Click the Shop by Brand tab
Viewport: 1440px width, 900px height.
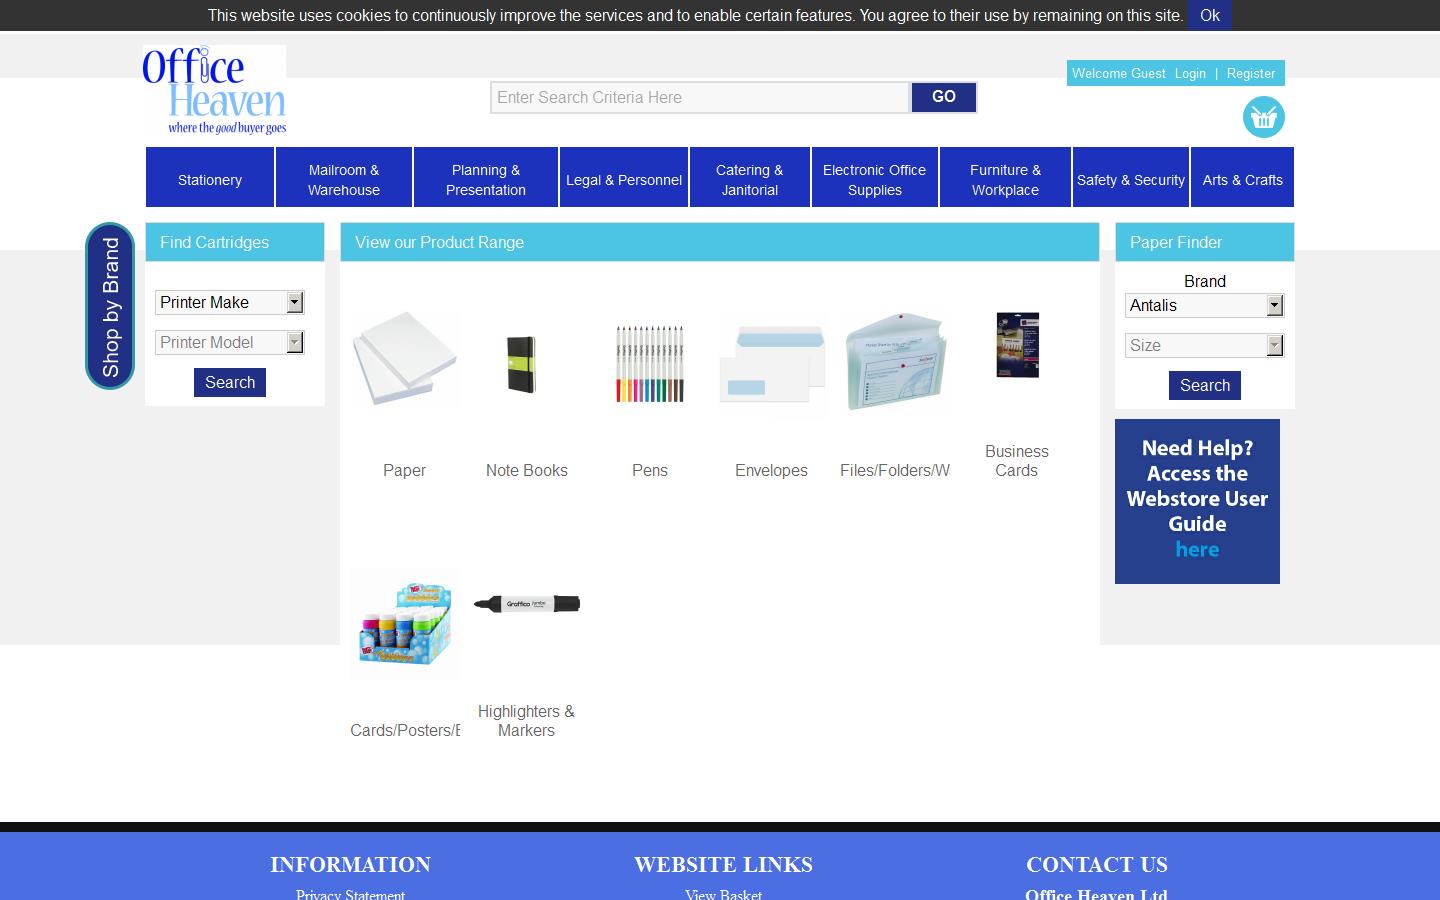[110, 306]
